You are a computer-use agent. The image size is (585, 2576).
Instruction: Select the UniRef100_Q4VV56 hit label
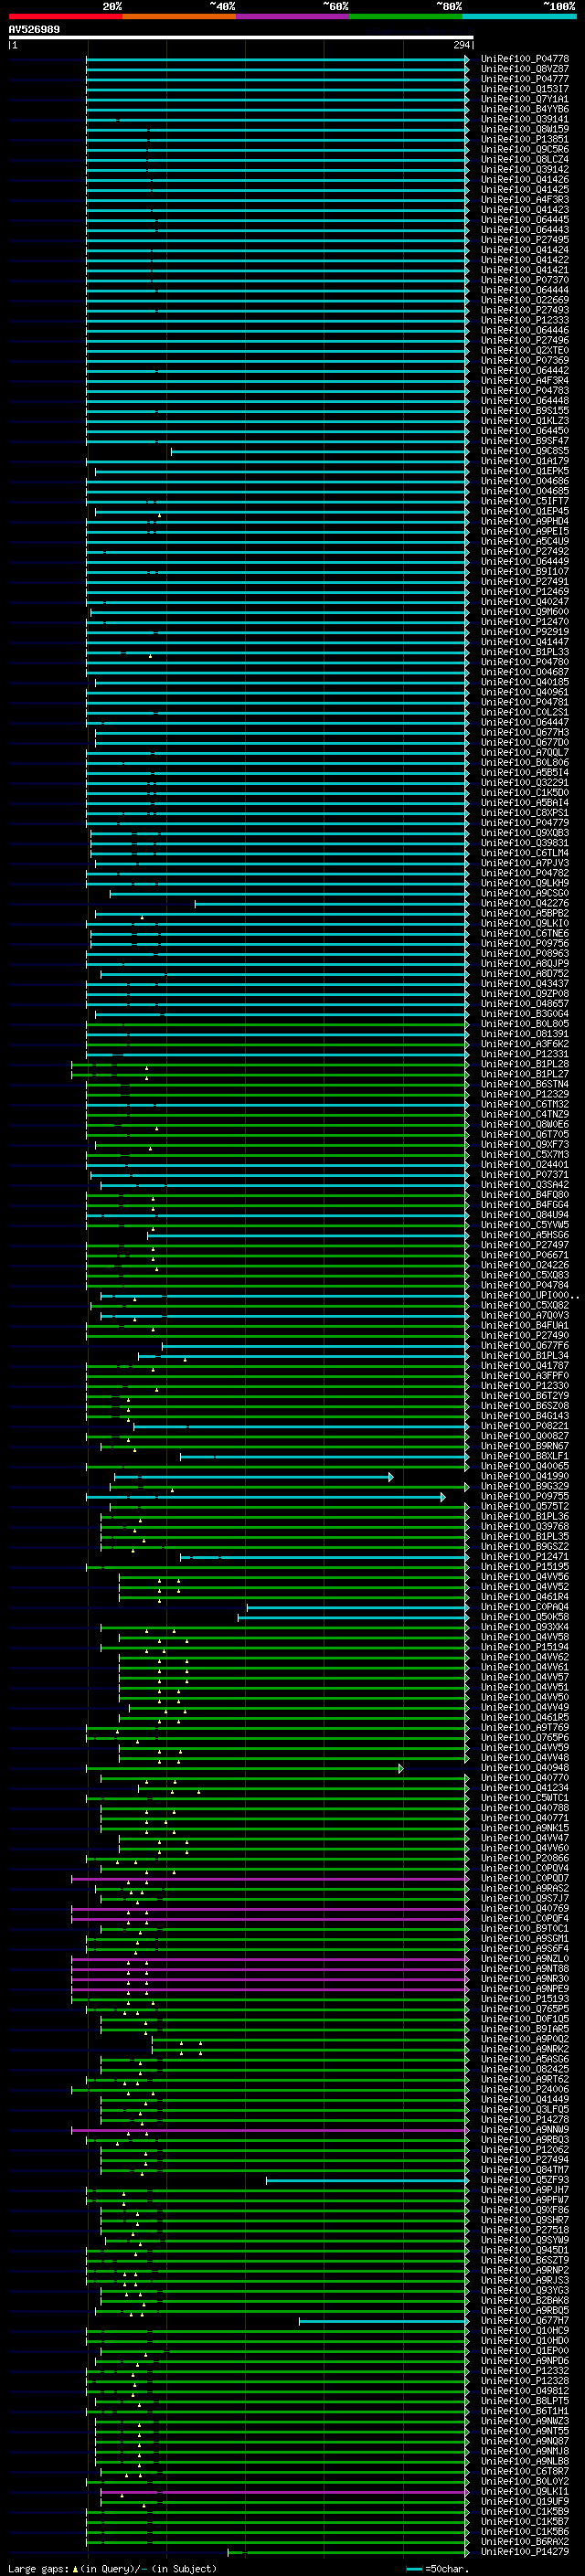(525, 1577)
